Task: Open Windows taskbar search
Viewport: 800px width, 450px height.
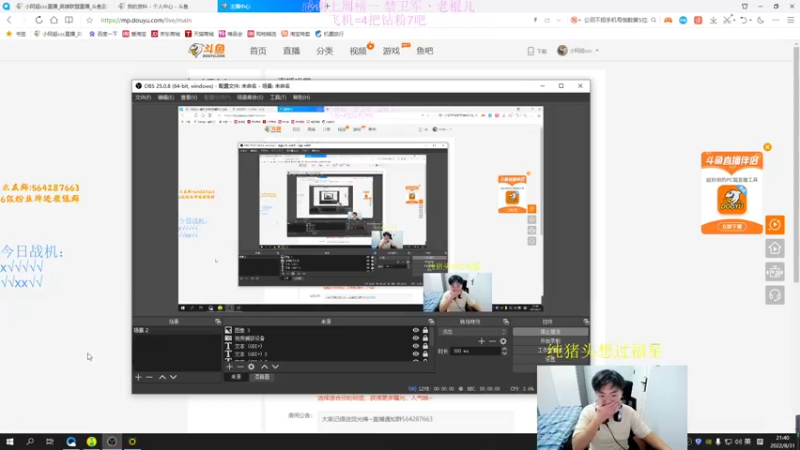Action: click(30, 441)
